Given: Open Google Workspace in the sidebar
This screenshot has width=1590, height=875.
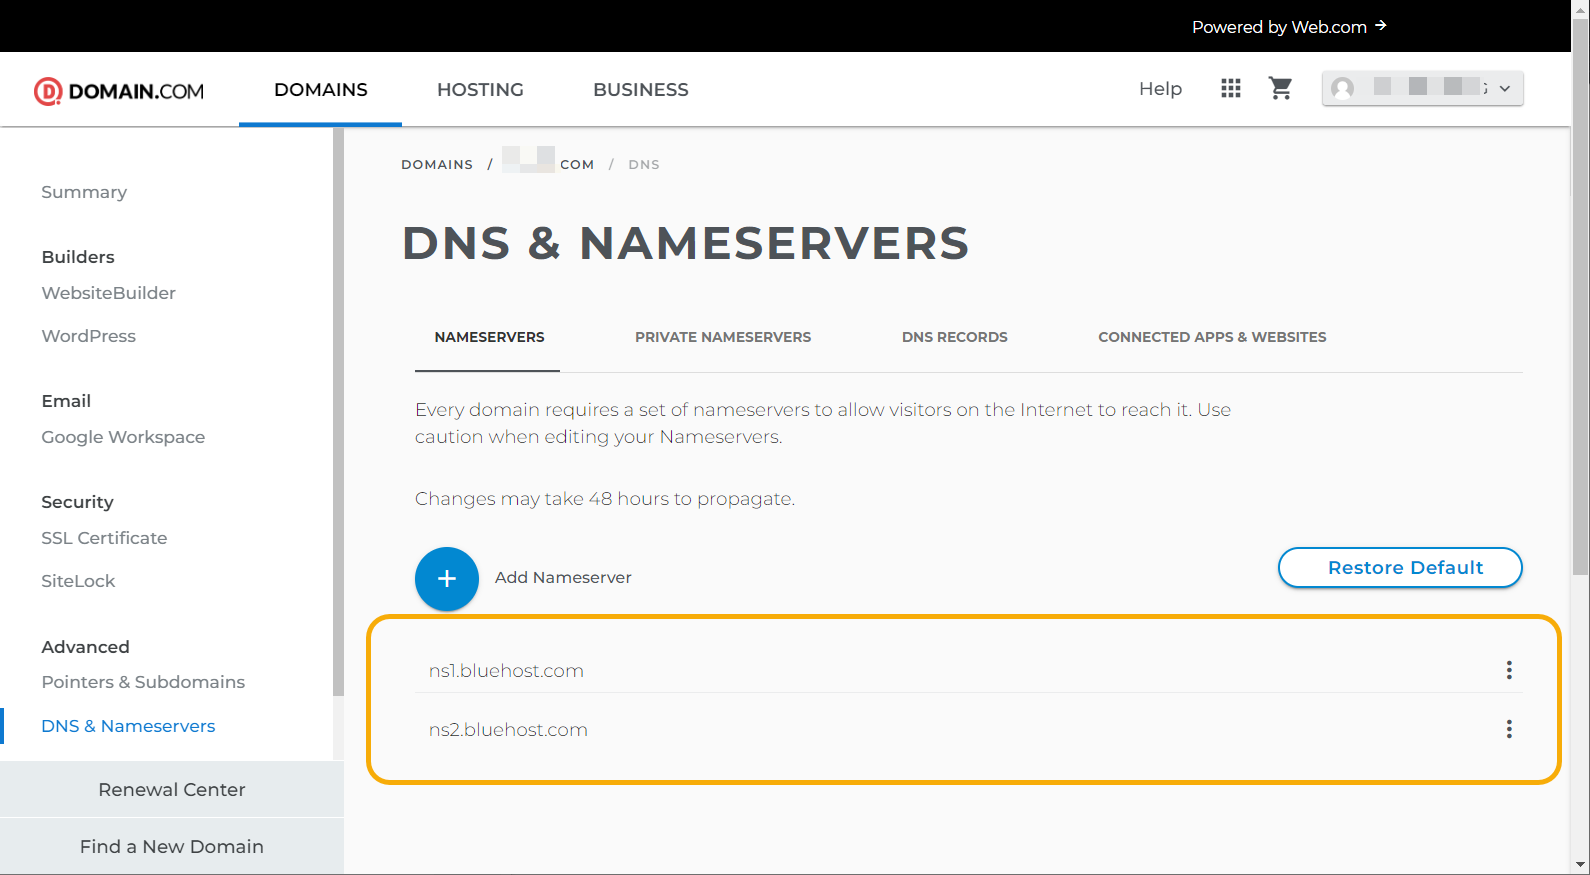Looking at the screenshot, I should coord(123,437).
